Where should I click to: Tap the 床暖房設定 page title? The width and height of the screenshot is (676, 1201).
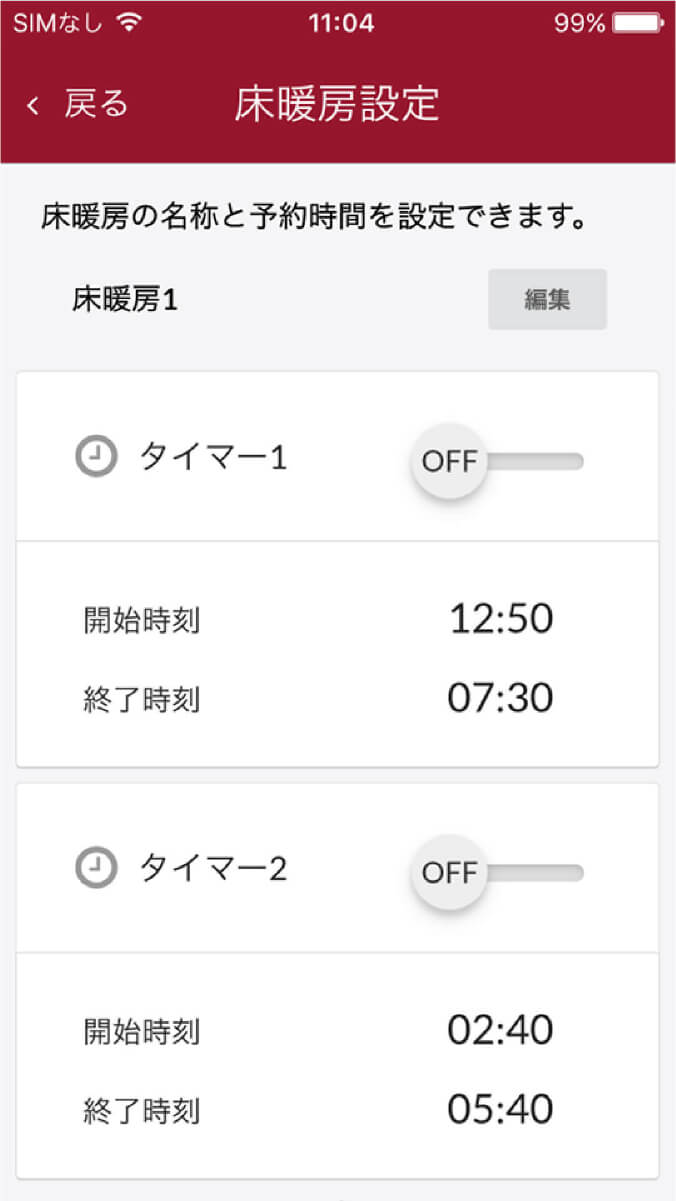pos(337,104)
